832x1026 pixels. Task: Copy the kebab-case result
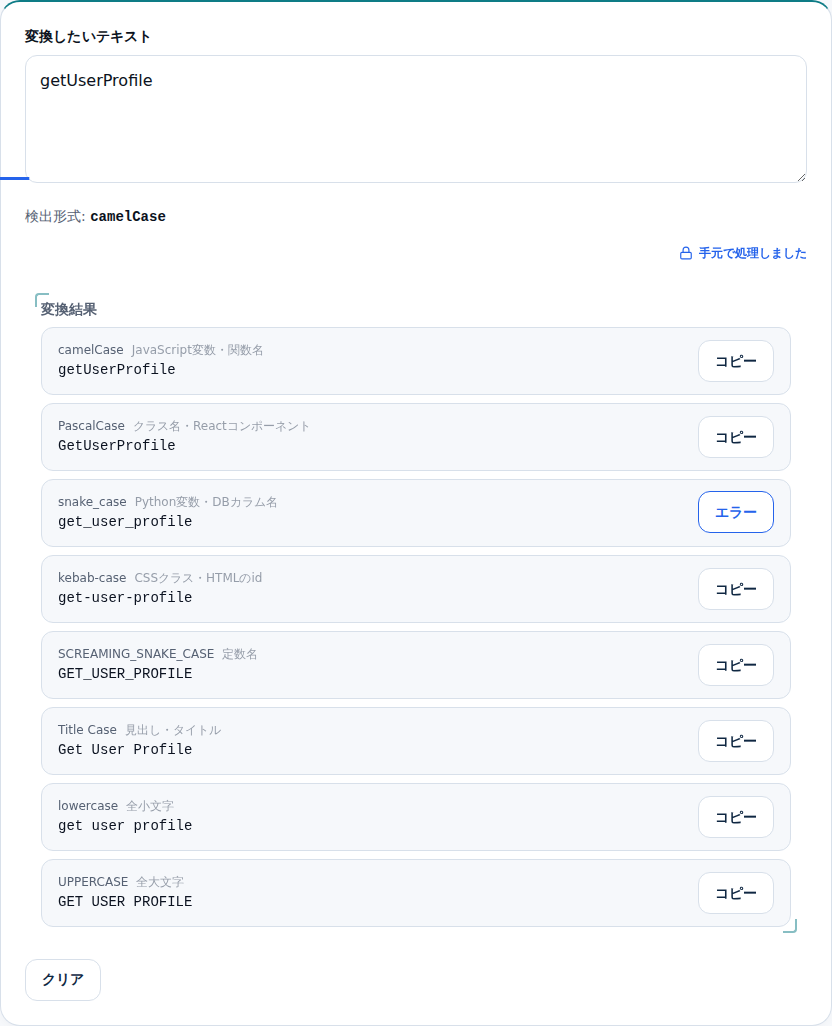[x=736, y=589]
